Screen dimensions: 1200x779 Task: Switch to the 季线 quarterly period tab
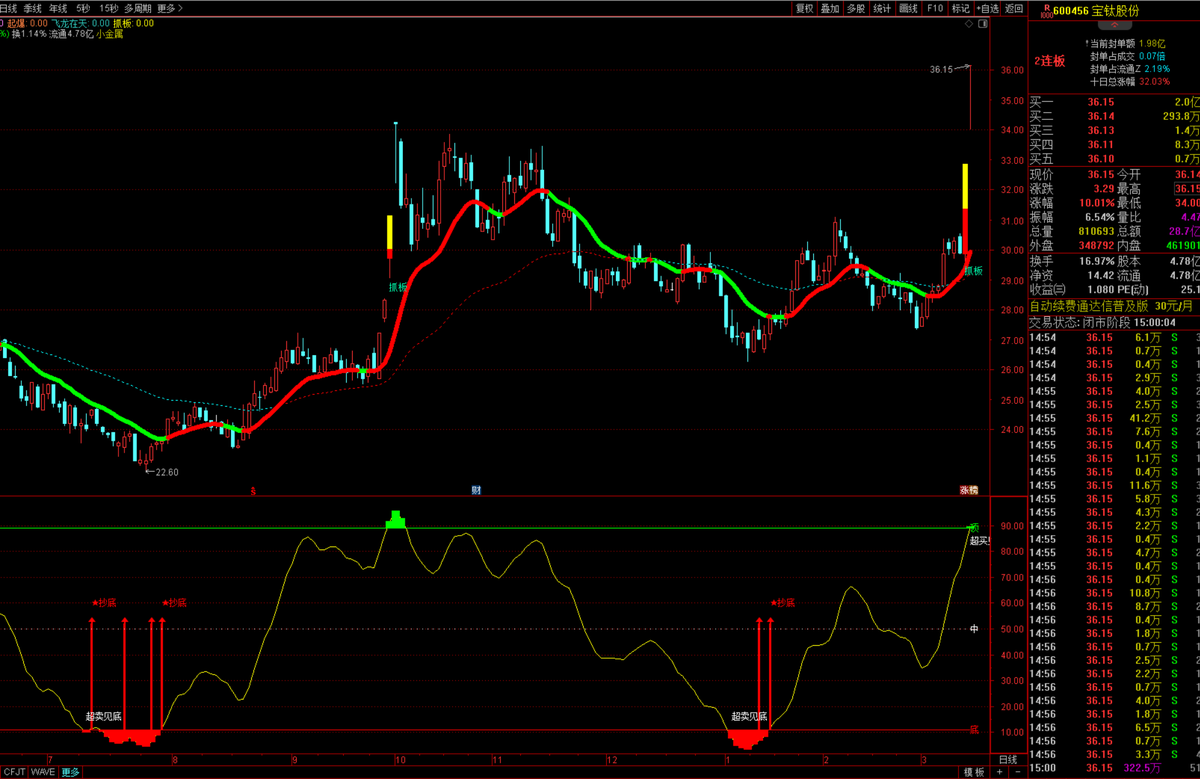32,8
